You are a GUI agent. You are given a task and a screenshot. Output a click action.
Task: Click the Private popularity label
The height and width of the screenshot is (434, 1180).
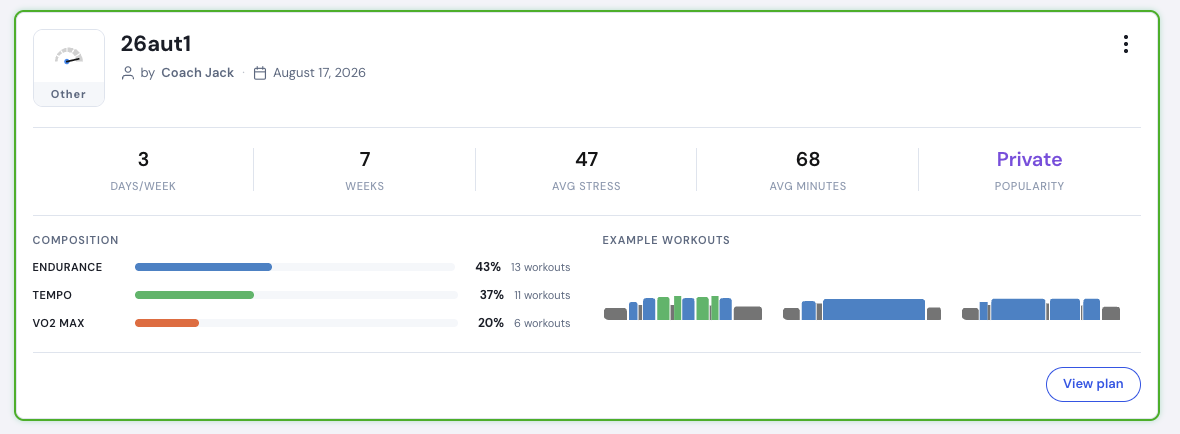[x=1029, y=159]
